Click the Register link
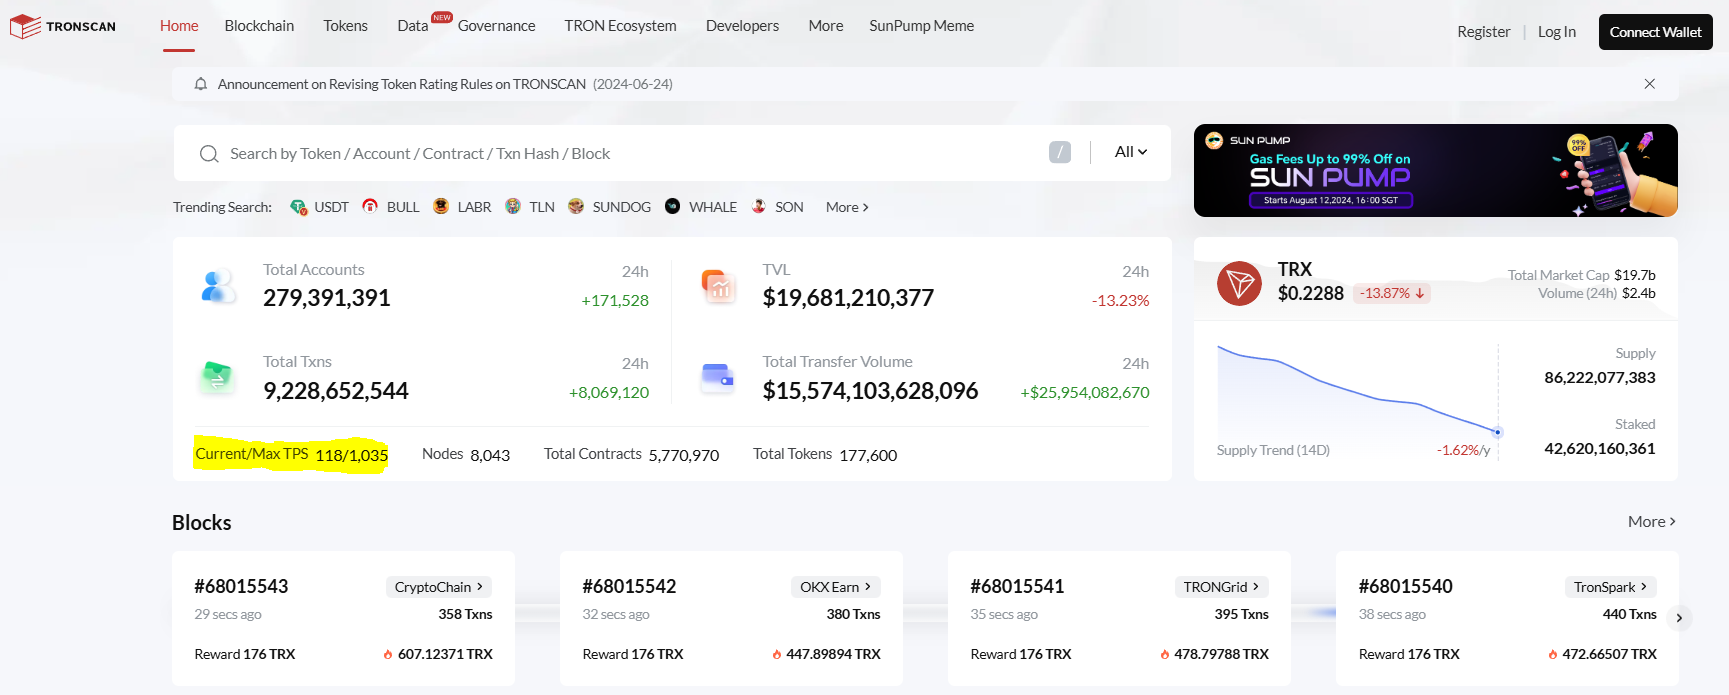The image size is (1729, 695). [1483, 32]
